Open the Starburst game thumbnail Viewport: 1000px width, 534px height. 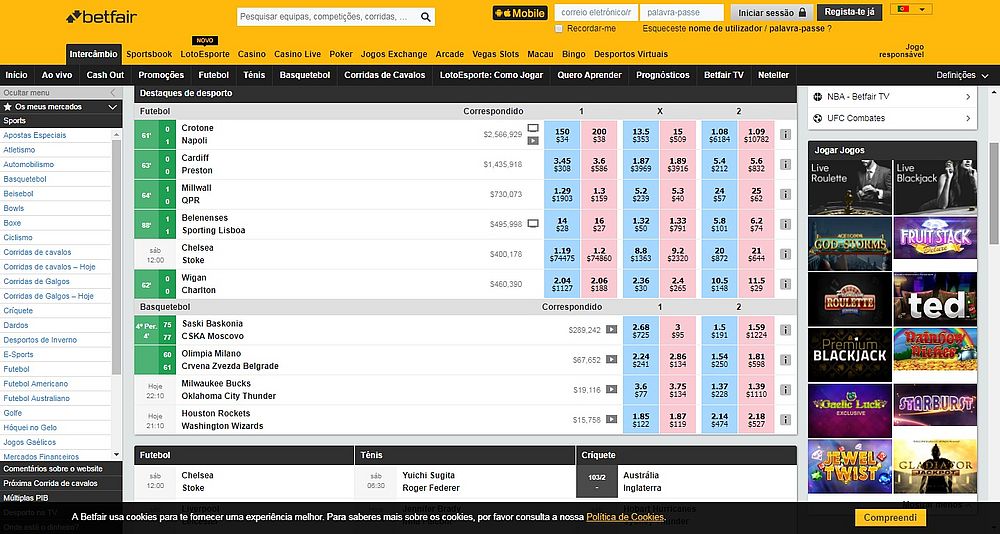click(x=935, y=404)
